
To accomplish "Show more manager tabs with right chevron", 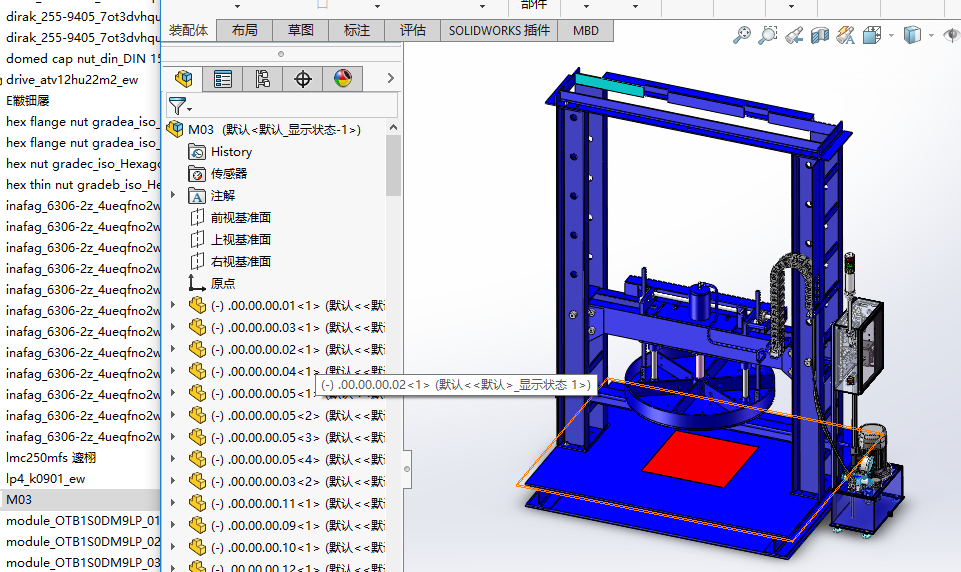I will [x=390, y=79].
